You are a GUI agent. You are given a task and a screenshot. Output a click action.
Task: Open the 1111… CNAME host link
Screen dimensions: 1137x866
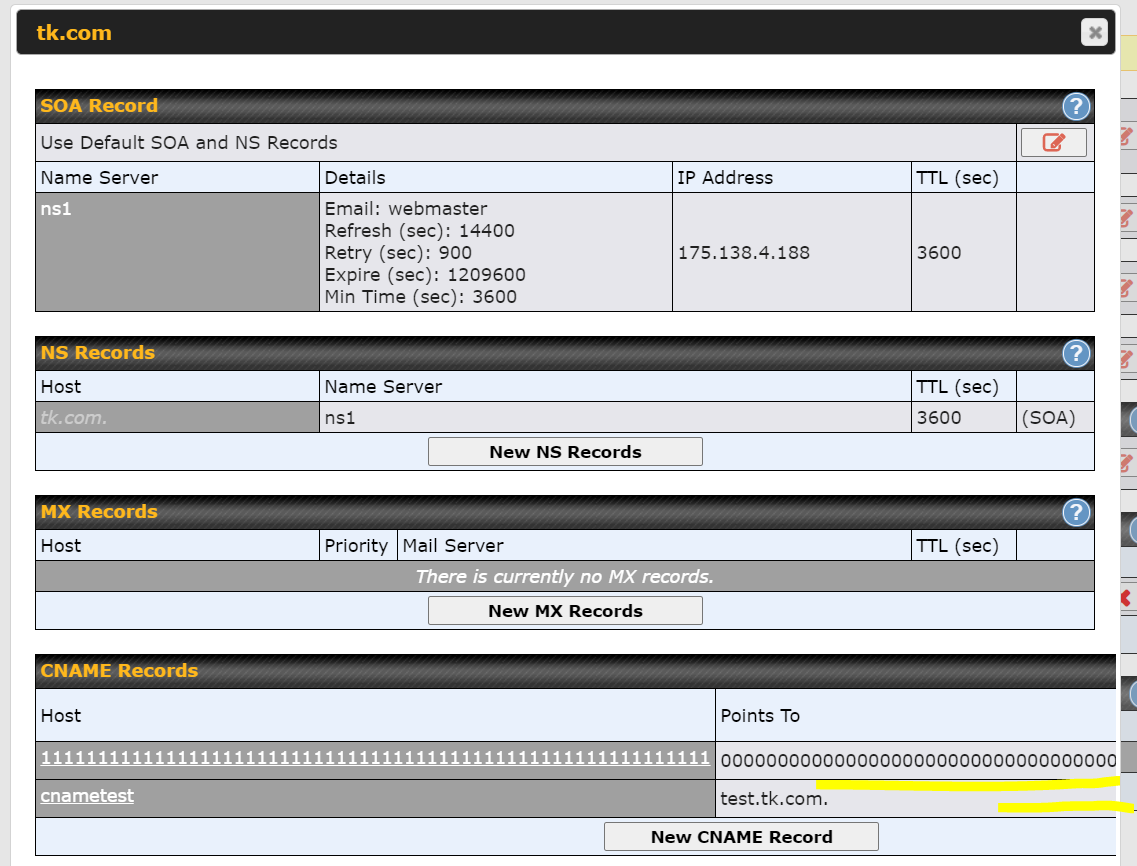click(x=375, y=759)
